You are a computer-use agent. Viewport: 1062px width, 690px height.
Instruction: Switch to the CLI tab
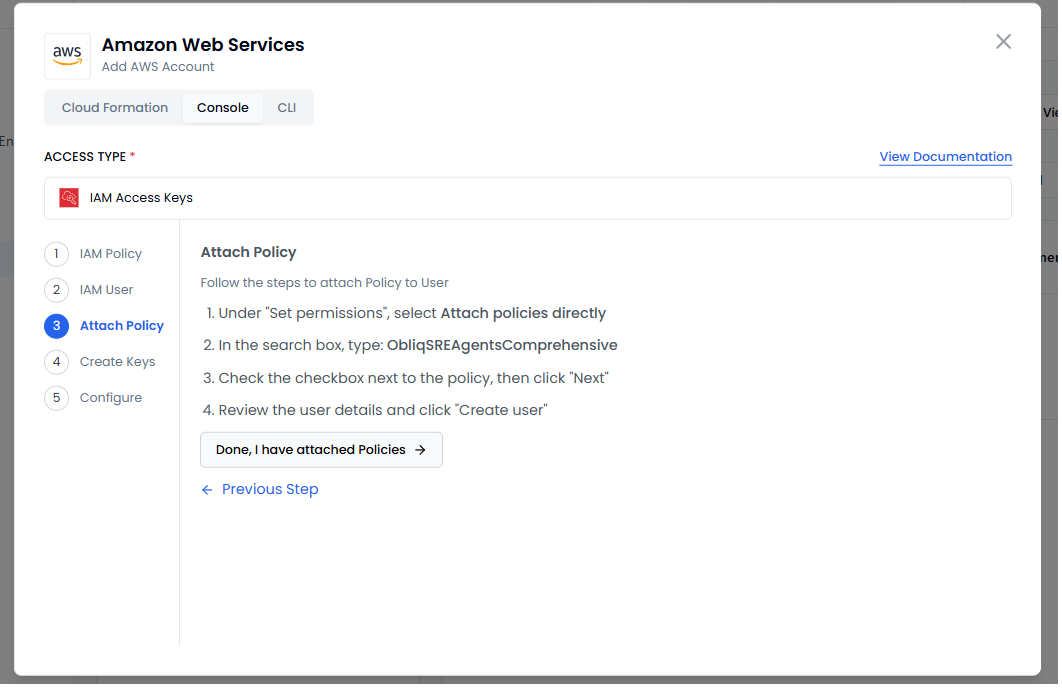(x=287, y=108)
